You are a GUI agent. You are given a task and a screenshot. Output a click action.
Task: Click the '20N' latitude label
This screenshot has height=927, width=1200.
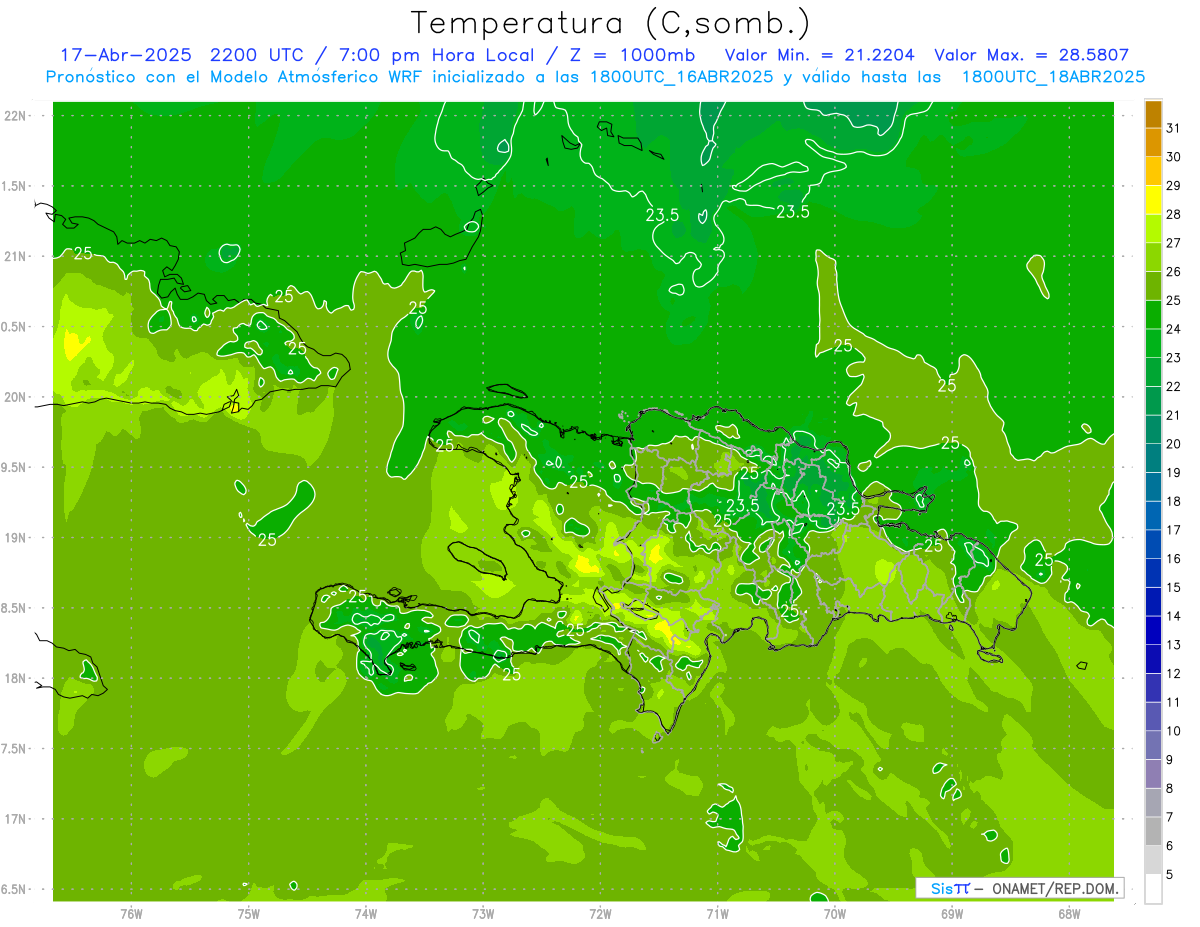tap(15, 398)
